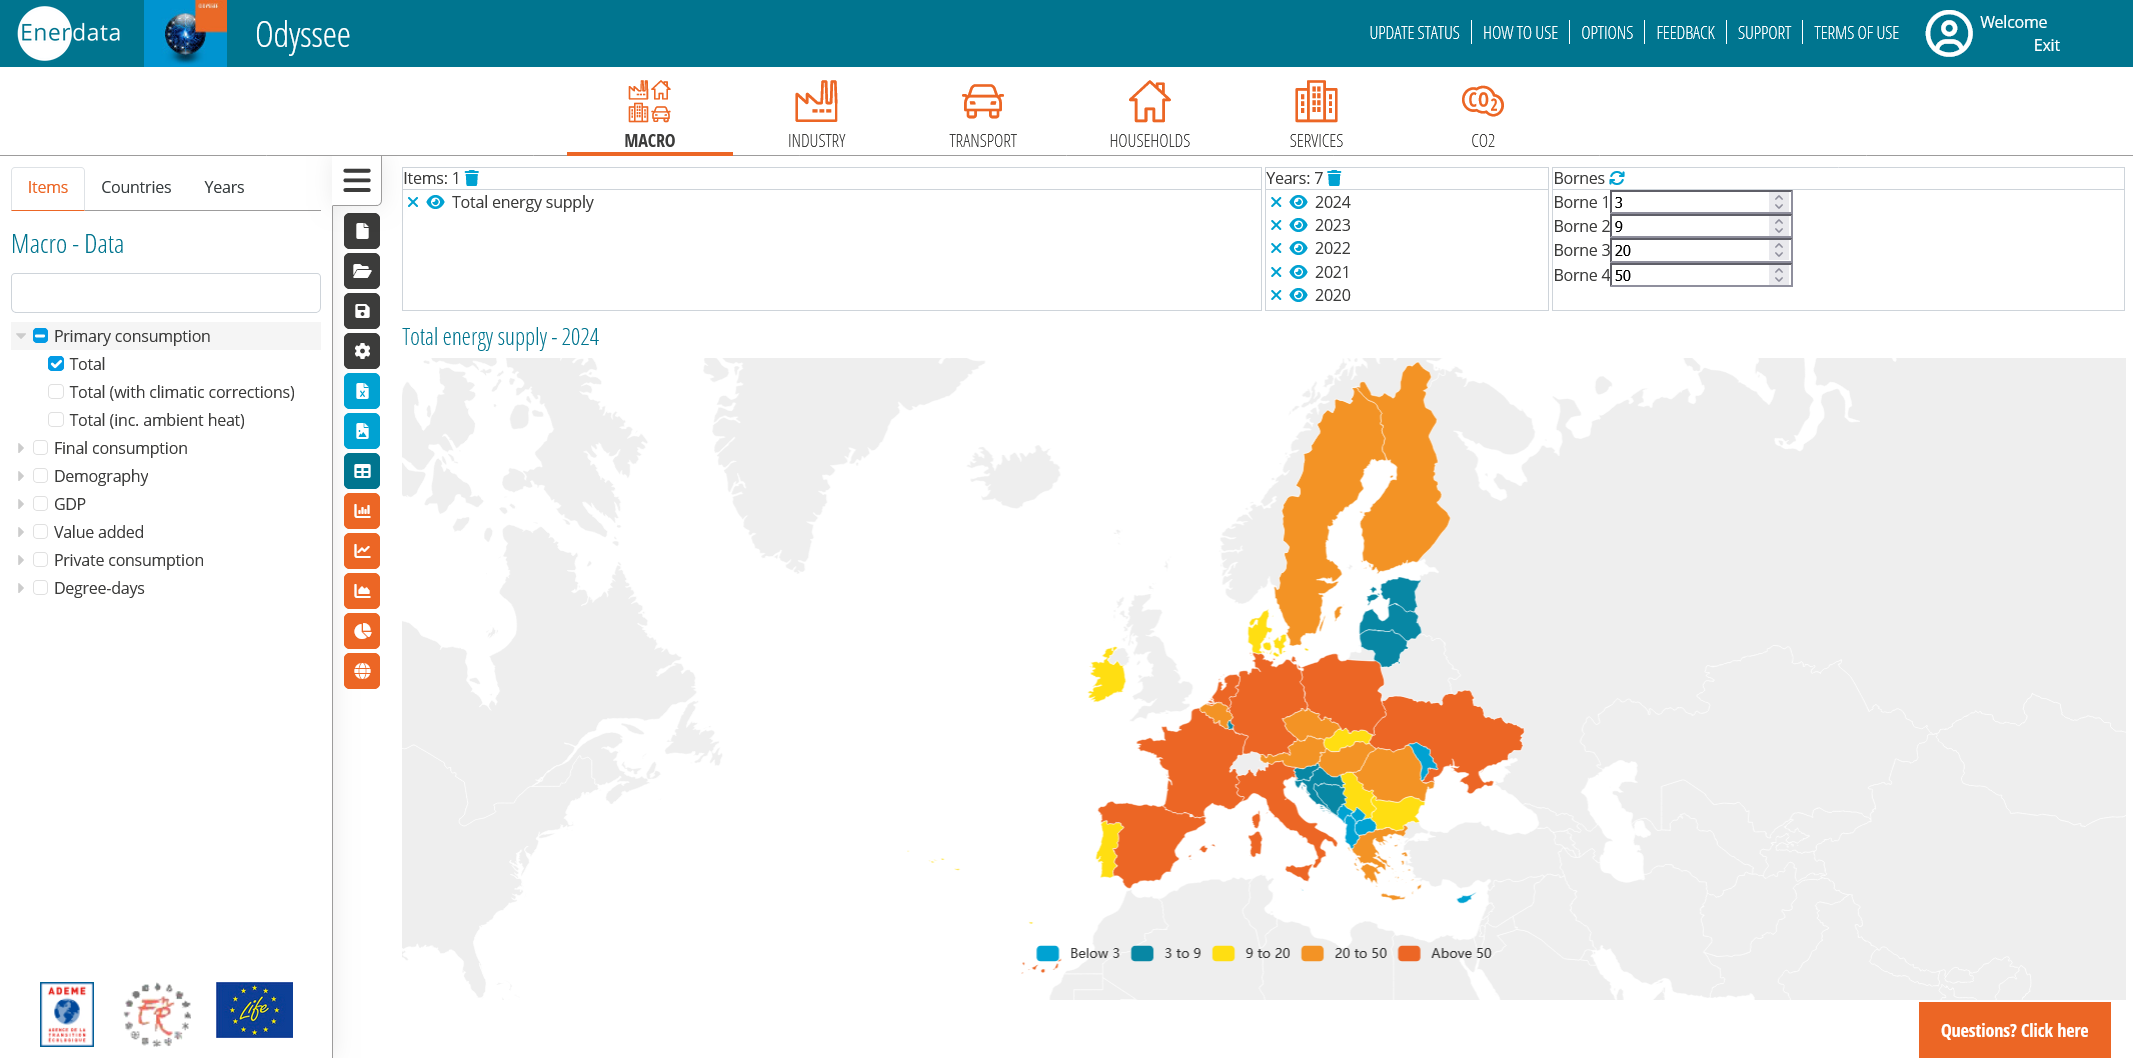Screen dimensions: 2133x1058
Task: Check Total (with climatic corrections)
Action: pos(56,392)
